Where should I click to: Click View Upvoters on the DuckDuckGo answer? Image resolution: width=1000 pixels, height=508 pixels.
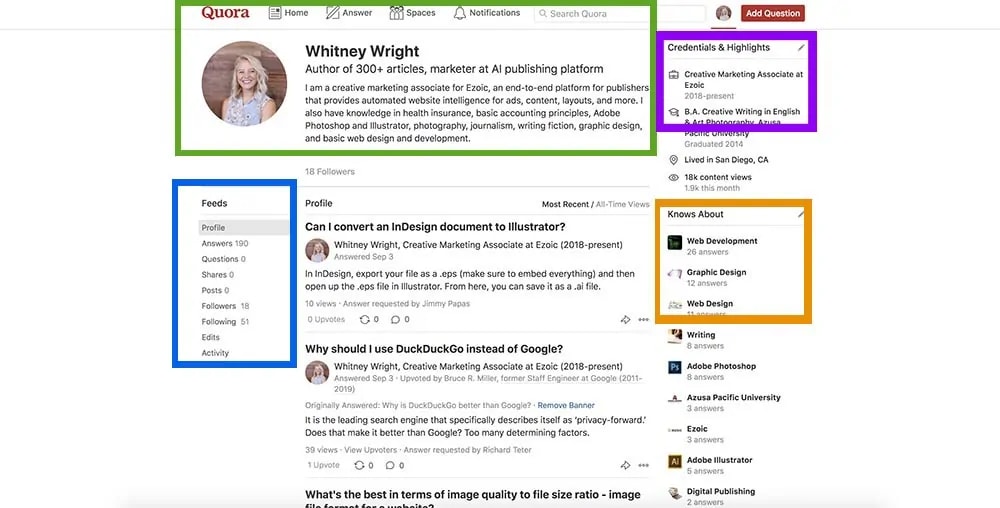pyautogui.click(x=371, y=450)
